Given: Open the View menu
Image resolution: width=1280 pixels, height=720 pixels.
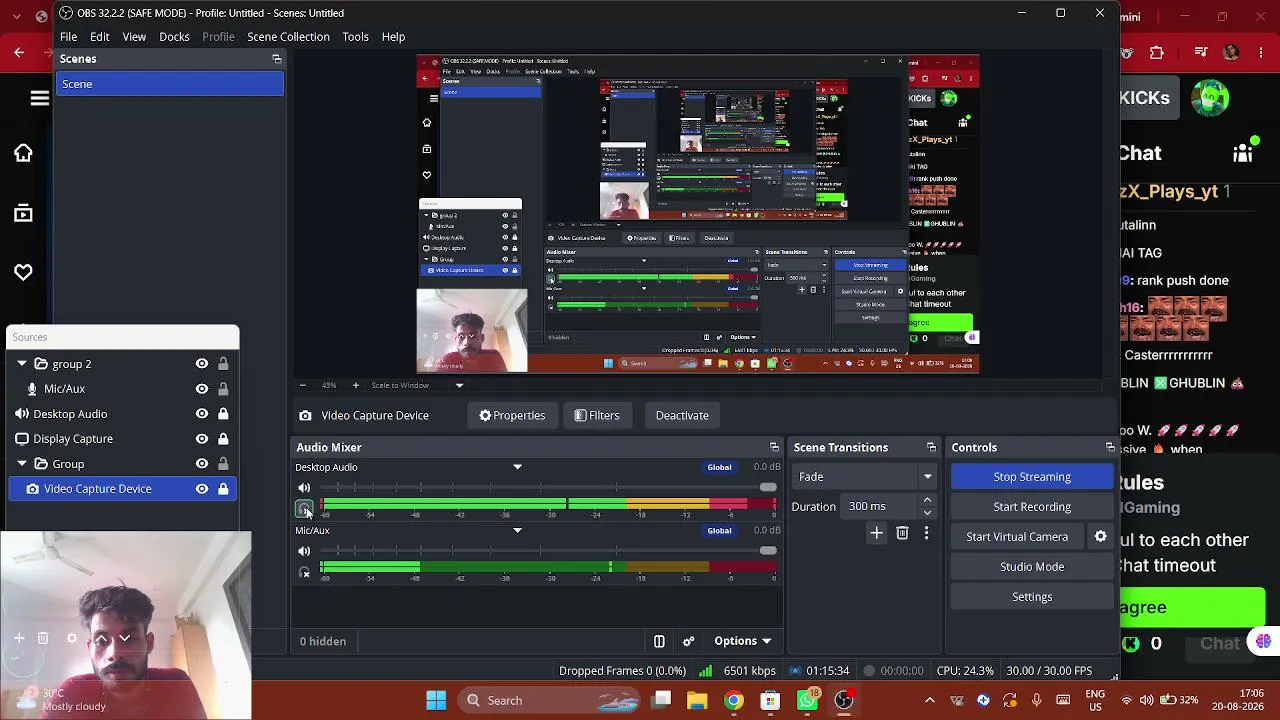Looking at the screenshot, I should (134, 37).
